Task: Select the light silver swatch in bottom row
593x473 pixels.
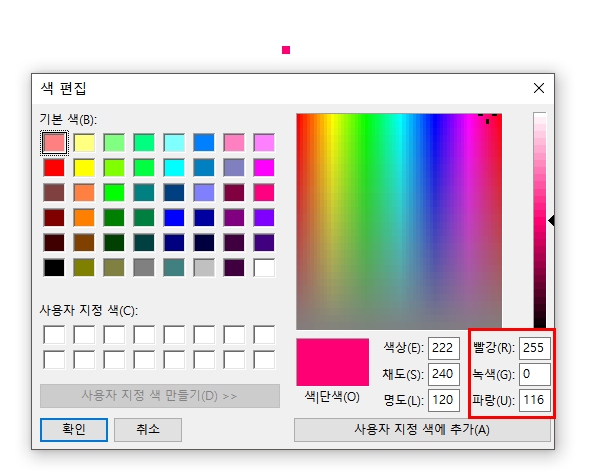Action: coord(204,268)
